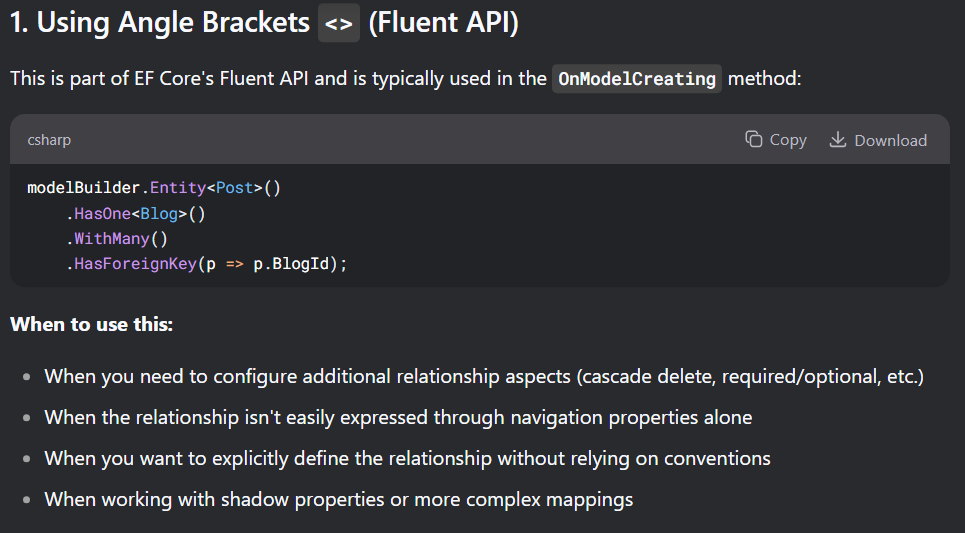The height and width of the screenshot is (533, 965).
Task: Click the modelBuilder.Entity<Post>() code line
Action: point(153,187)
